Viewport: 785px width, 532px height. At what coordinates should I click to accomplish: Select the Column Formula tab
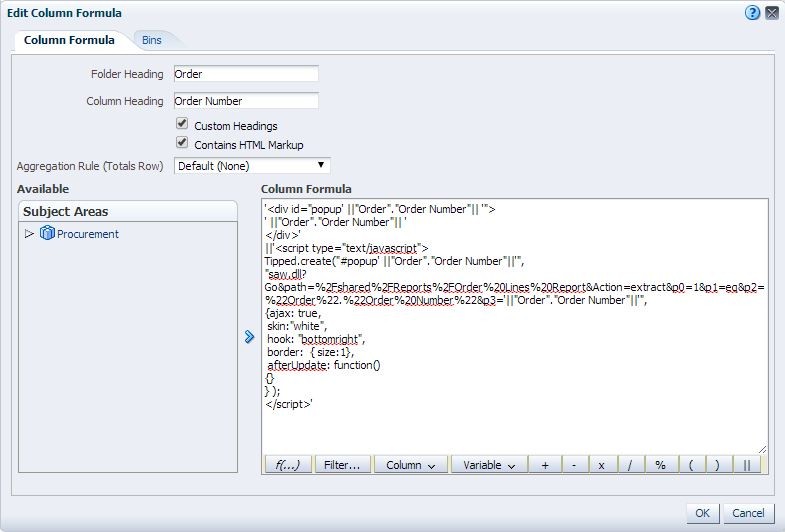point(69,40)
